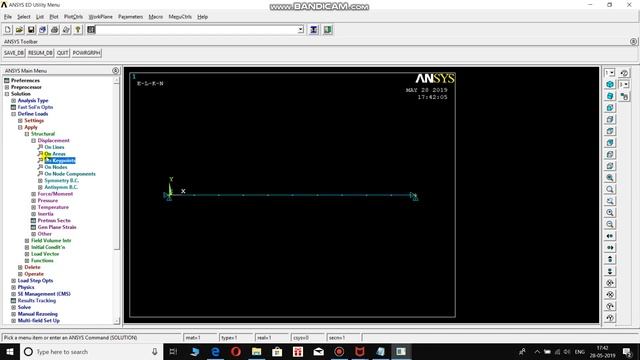The height and width of the screenshot is (360, 640).
Task: Click the Zoom In magnifier icon
Action: click(x=610, y=213)
